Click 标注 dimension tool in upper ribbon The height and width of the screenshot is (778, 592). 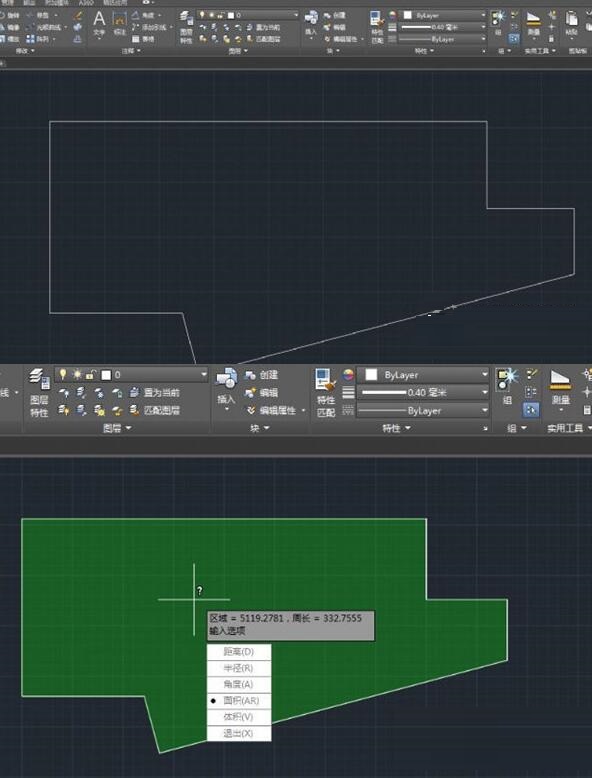pyautogui.click(x=120, y=23)
